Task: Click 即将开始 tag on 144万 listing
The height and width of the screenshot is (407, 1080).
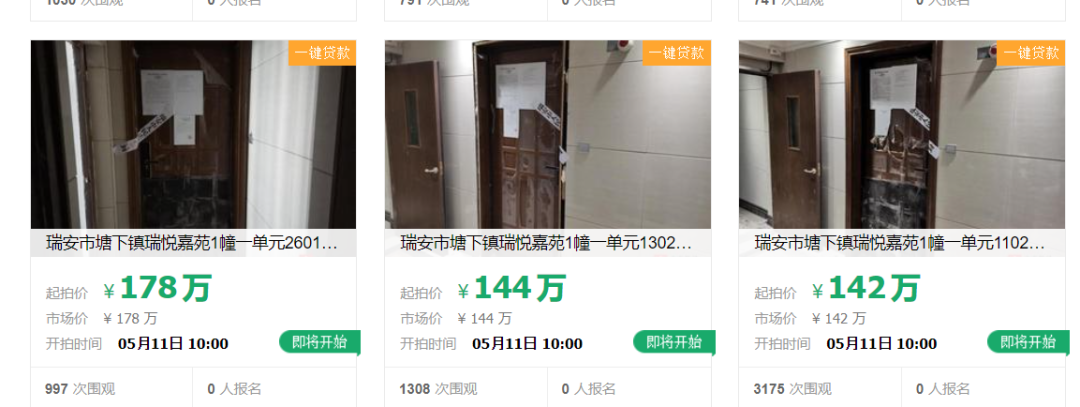Action: point(674,342)
